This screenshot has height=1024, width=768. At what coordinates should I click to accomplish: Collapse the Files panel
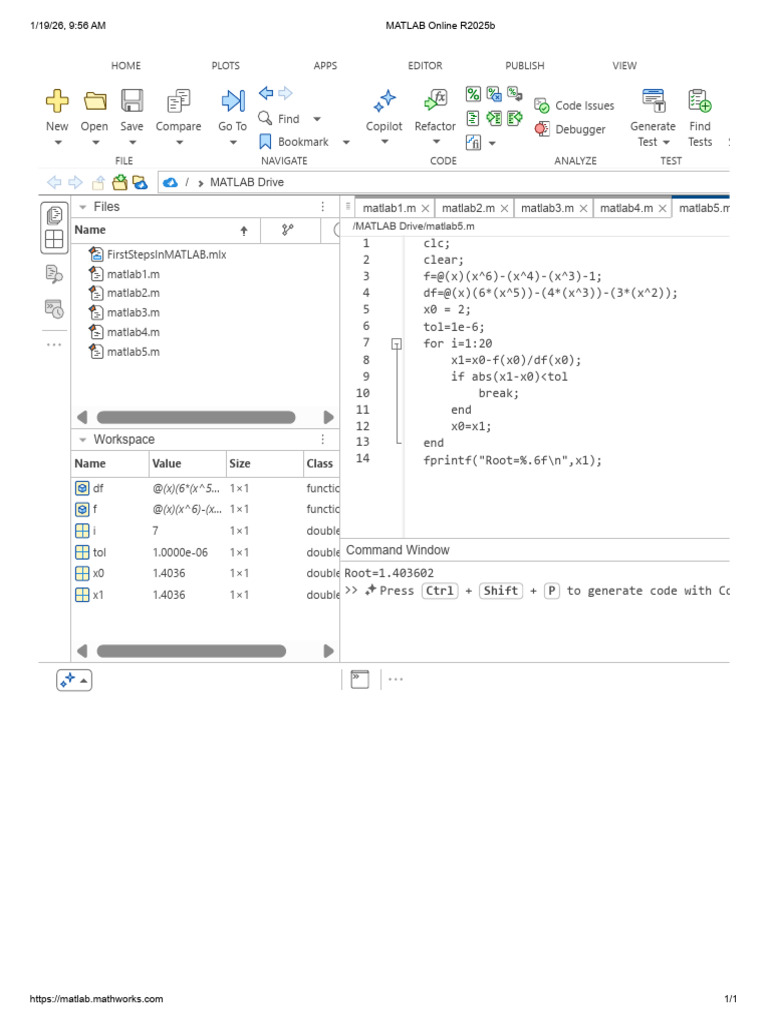tap(83, 207)
